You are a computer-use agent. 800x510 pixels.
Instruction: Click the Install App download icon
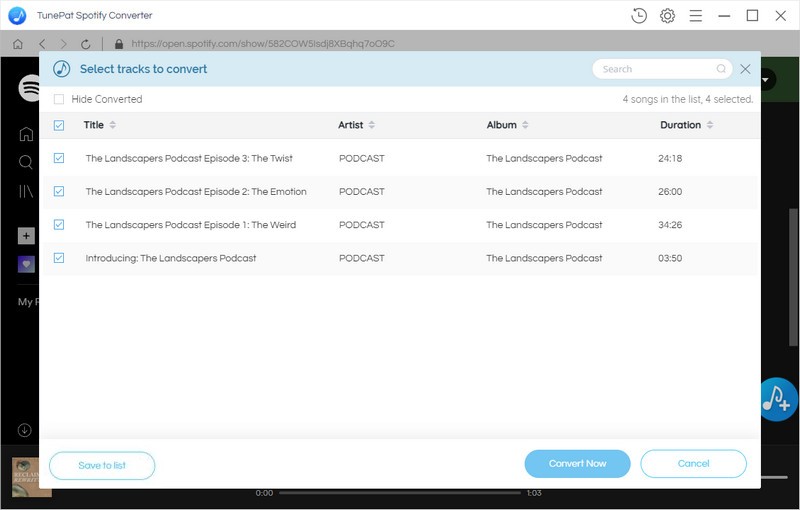click(x=24, y=430)
